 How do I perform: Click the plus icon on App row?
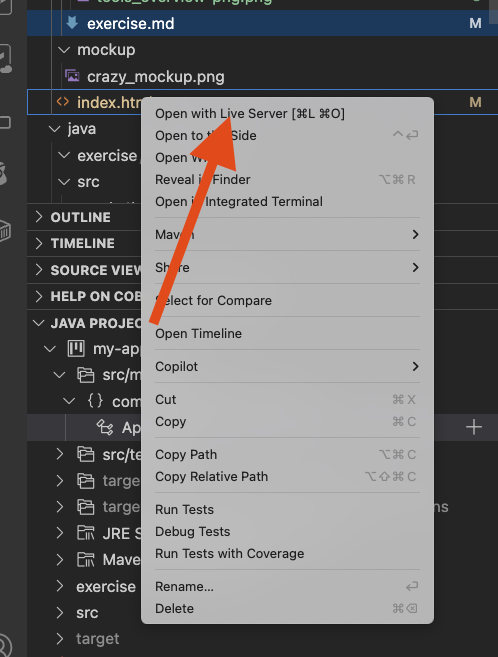coord(474,427)
